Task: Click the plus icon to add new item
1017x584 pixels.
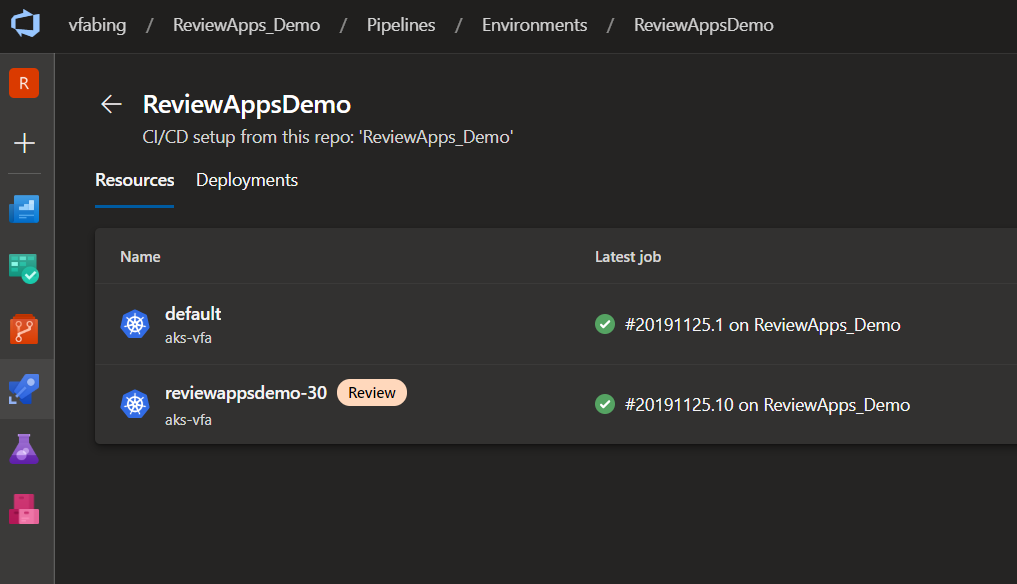Action: click(24, 143)
